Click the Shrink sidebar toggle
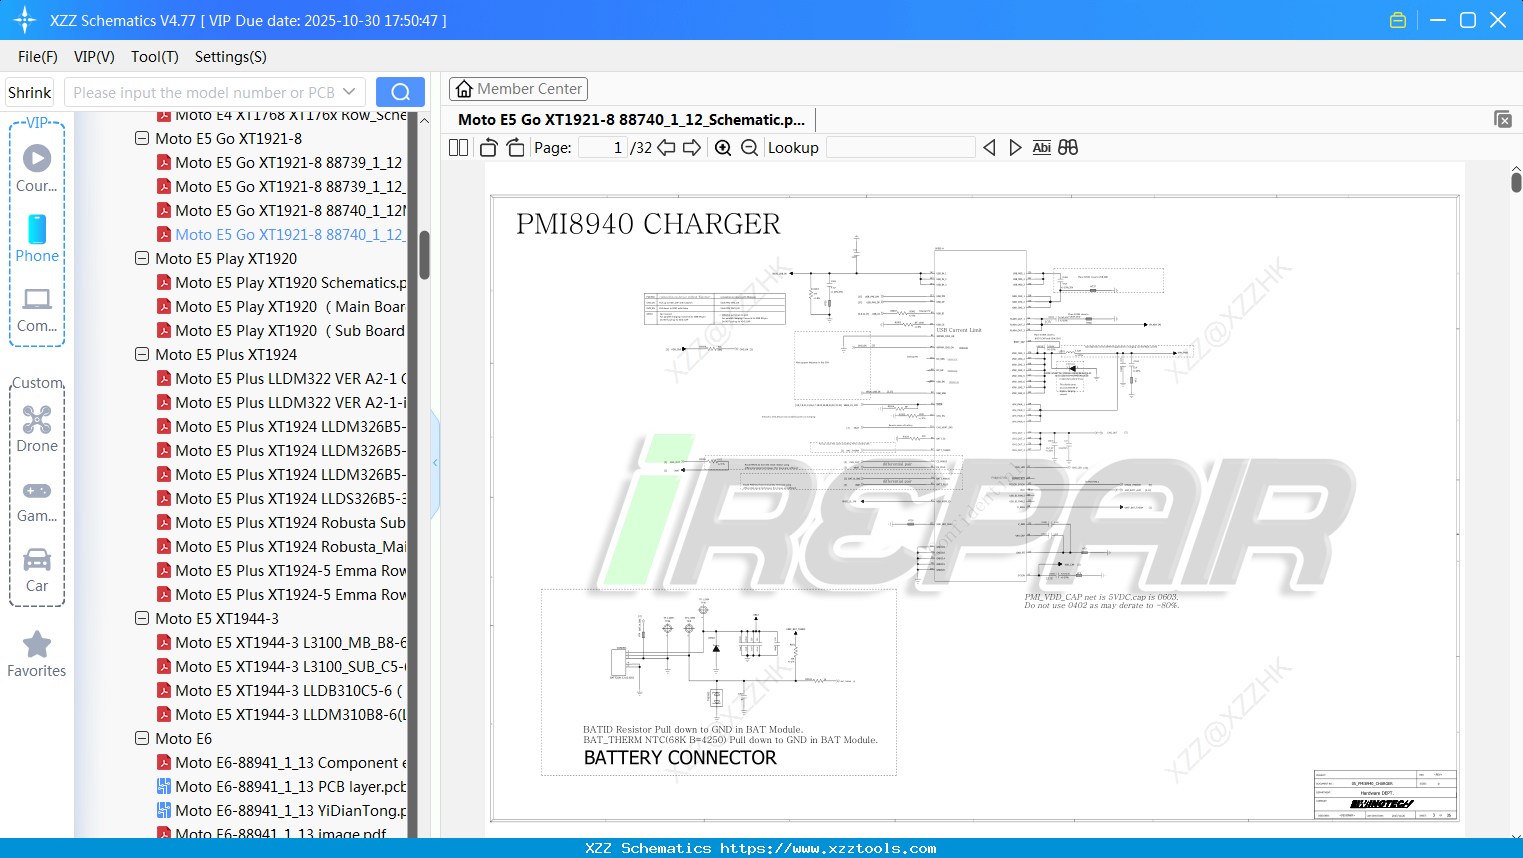Image resolution: width=1523 pixels, height=858 pixels. (28, 91)
